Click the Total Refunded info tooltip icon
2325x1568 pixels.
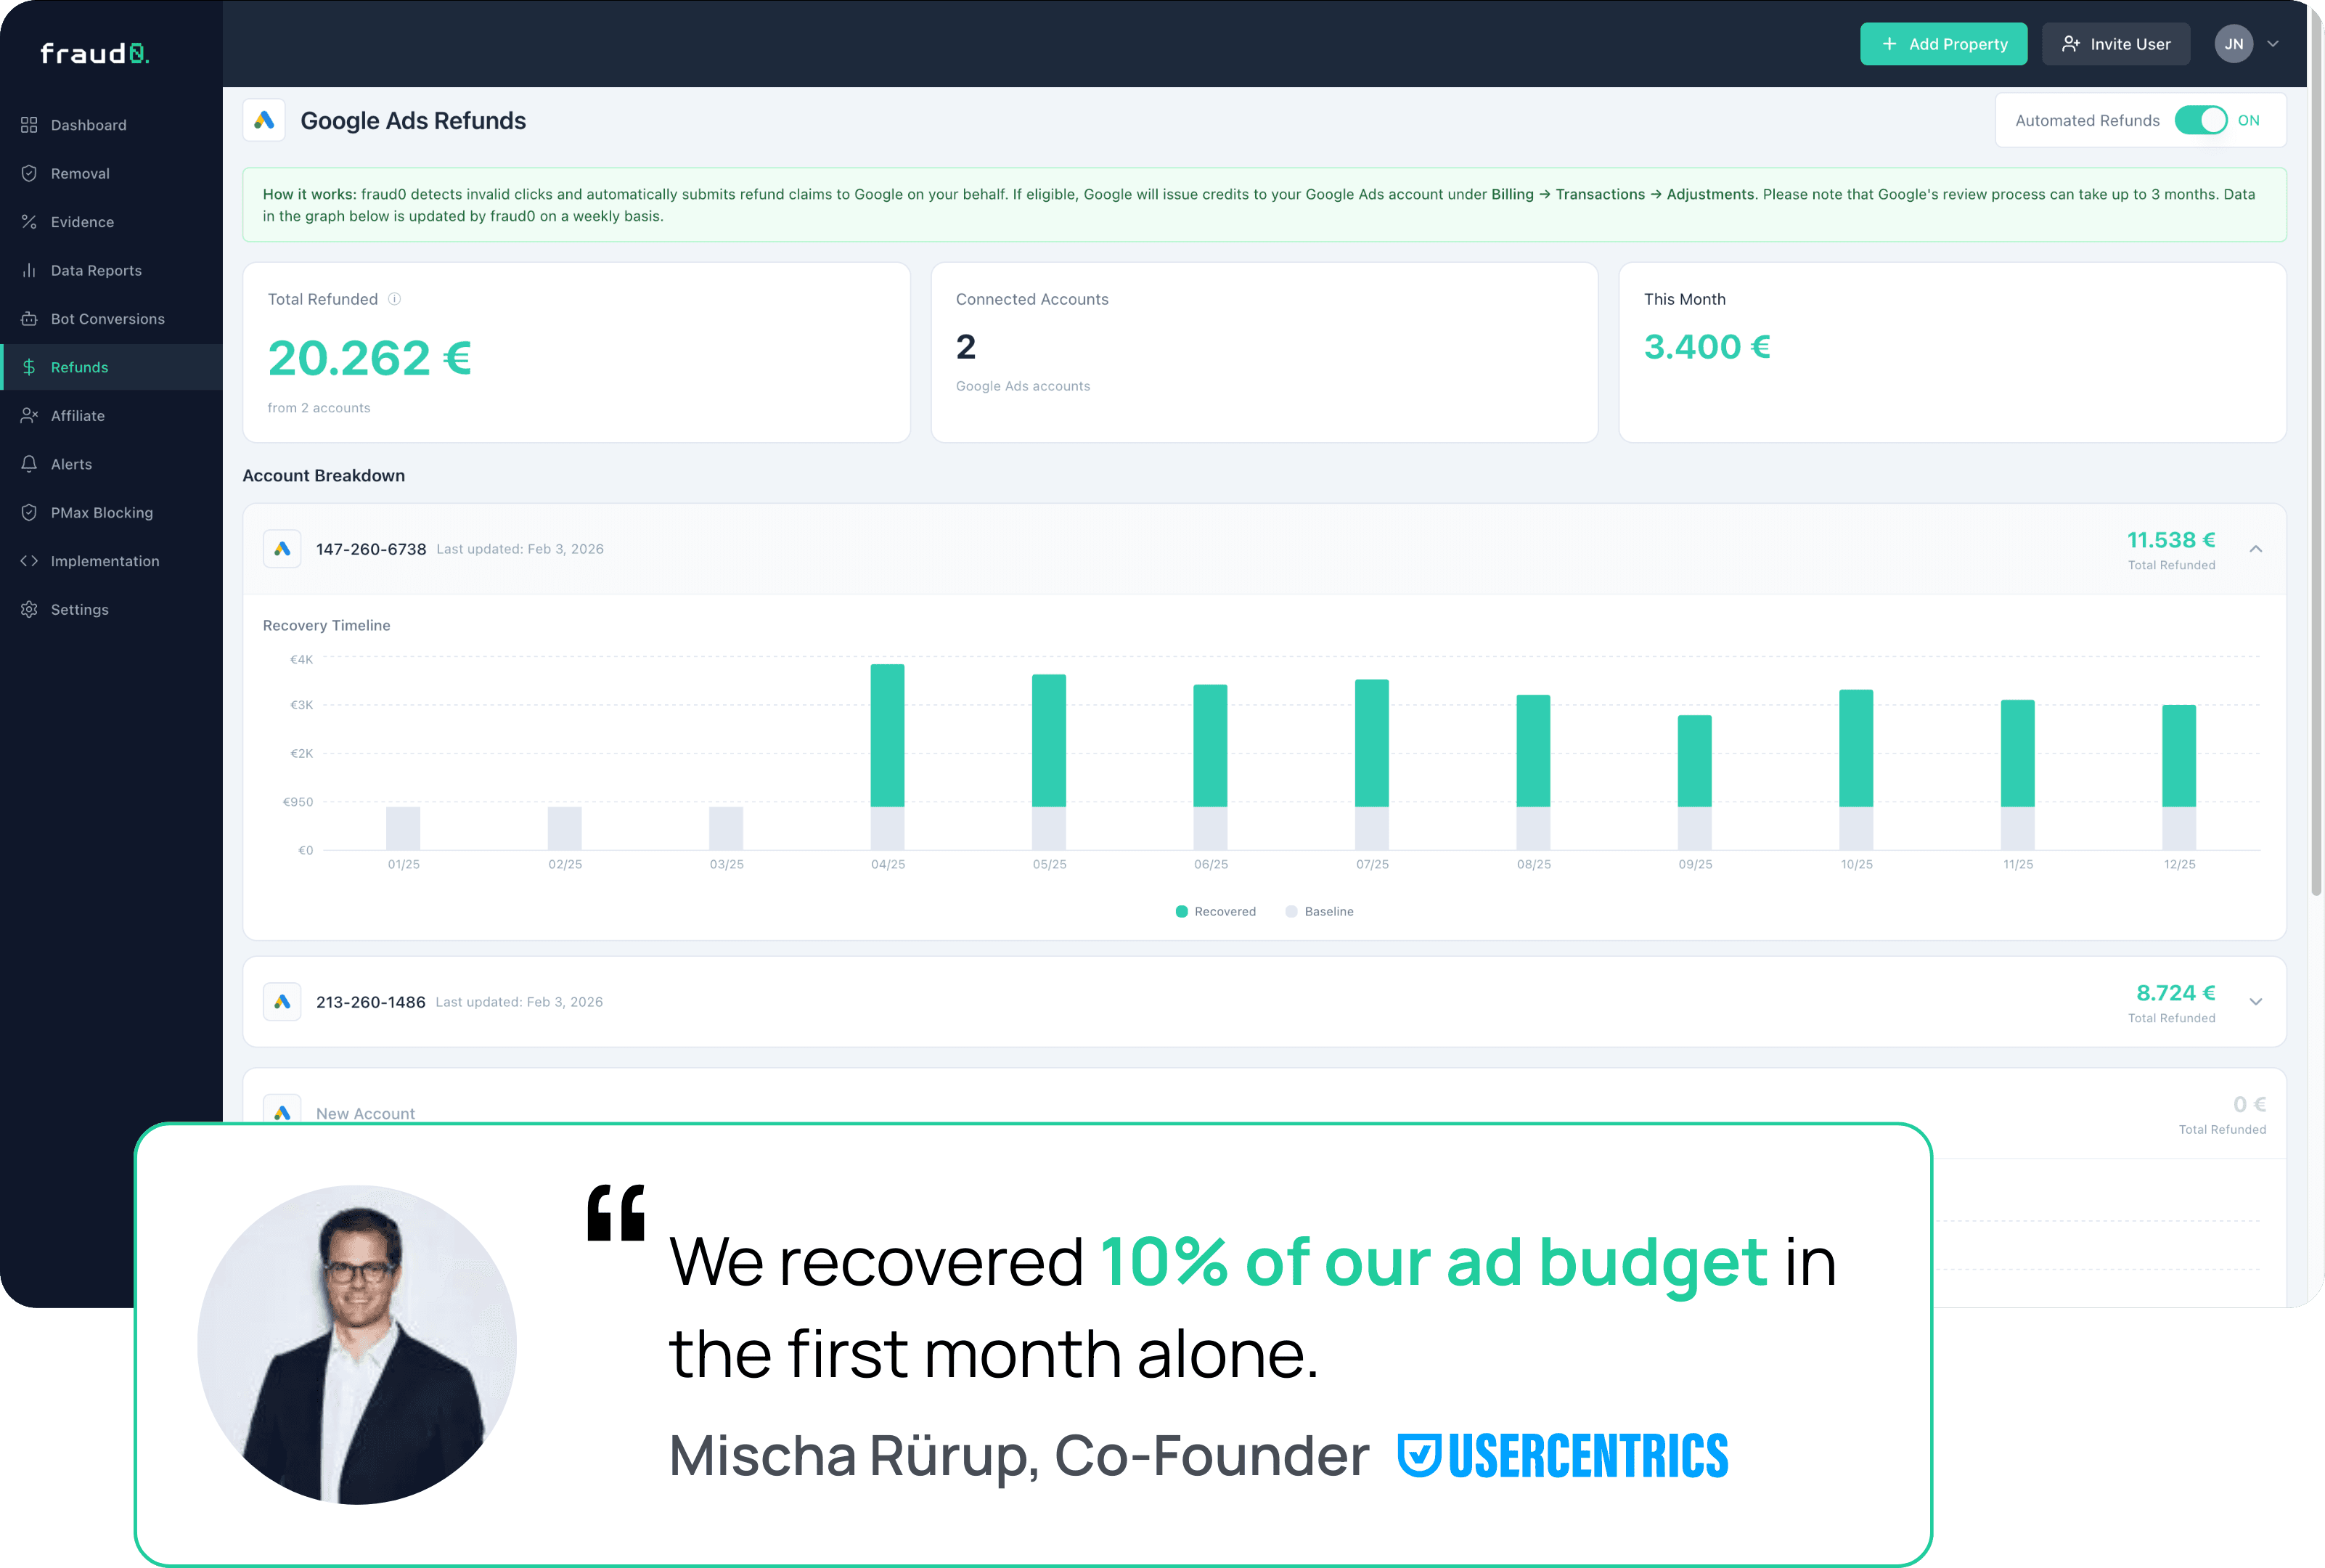394,298
